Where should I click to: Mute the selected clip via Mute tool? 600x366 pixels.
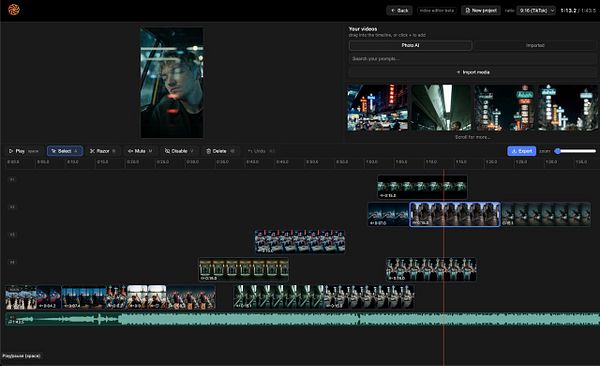coord(140,151)
